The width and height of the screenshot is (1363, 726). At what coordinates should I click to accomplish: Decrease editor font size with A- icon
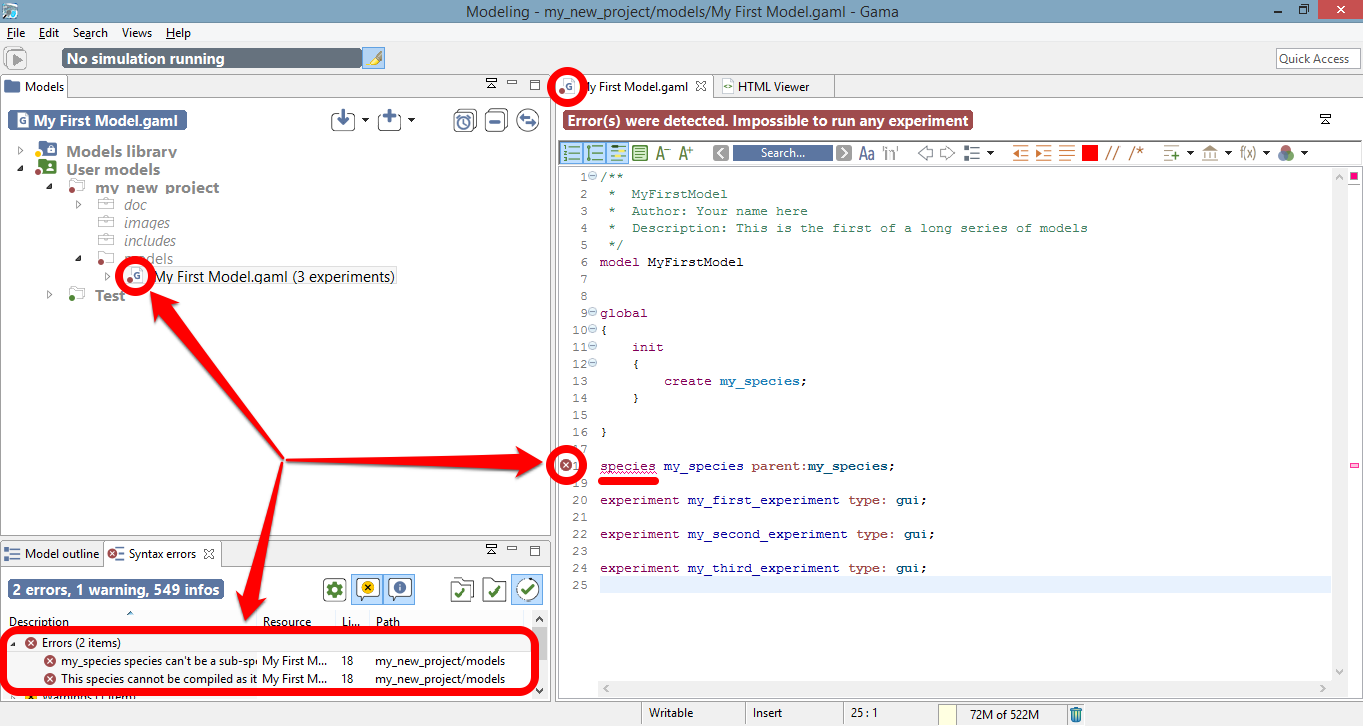coord(662,153)
